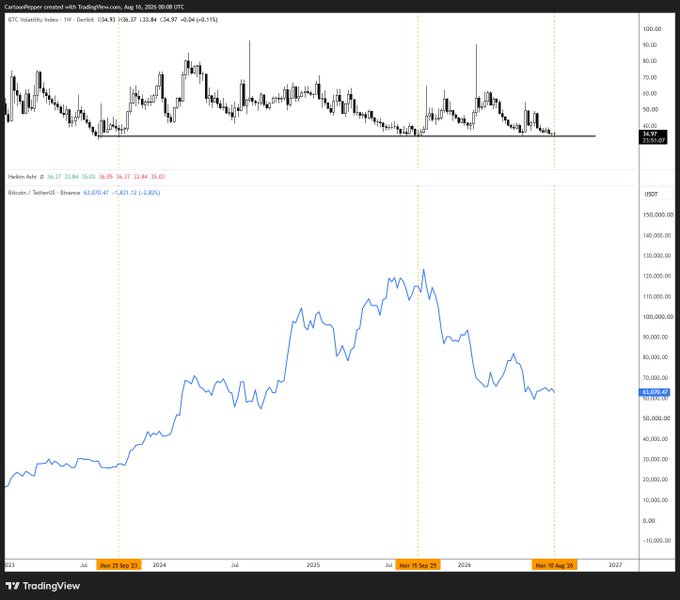Click the O34.93 open value
This screenshot has width=680, height=600.
(106, 20)
